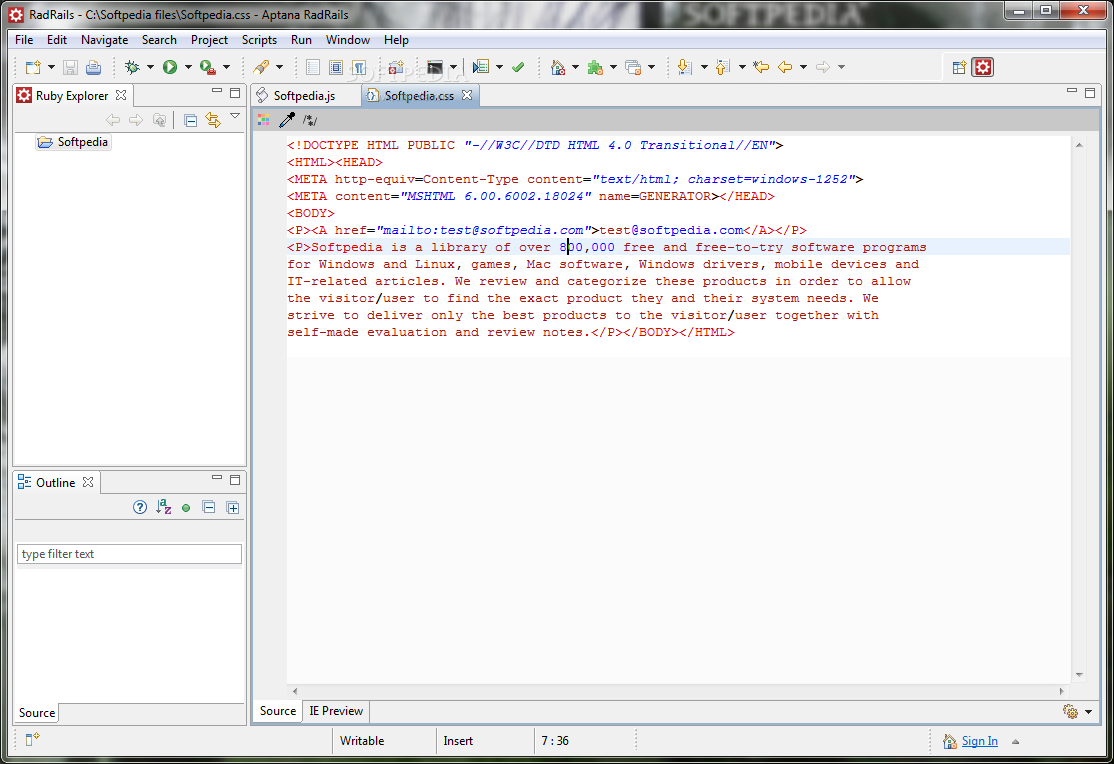The width and height of the screenshot is (1114, 764).
Task: Click the Last Edit Location icon
Action: pos(761,68)
